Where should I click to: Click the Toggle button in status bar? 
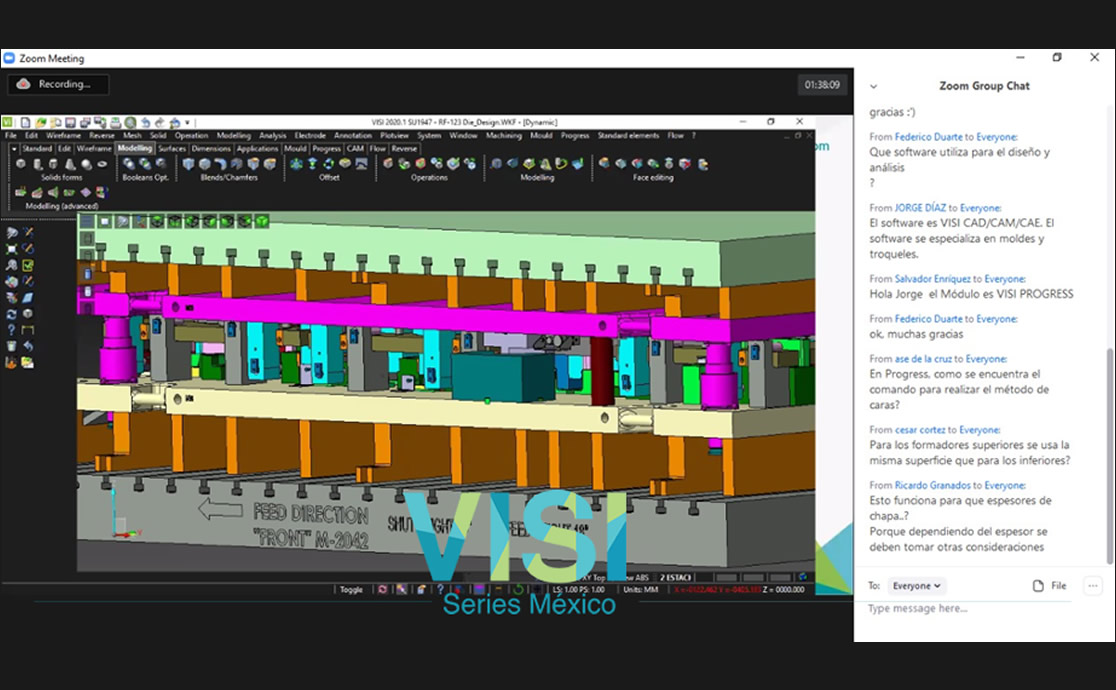351,590
